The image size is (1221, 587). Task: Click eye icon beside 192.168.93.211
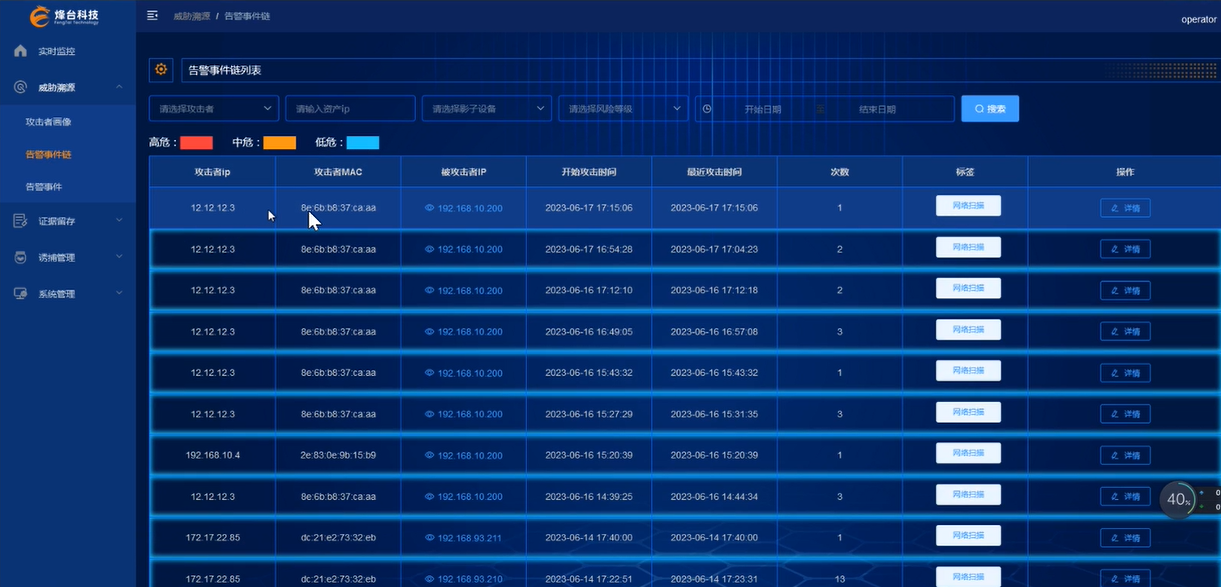pos(430,538)
